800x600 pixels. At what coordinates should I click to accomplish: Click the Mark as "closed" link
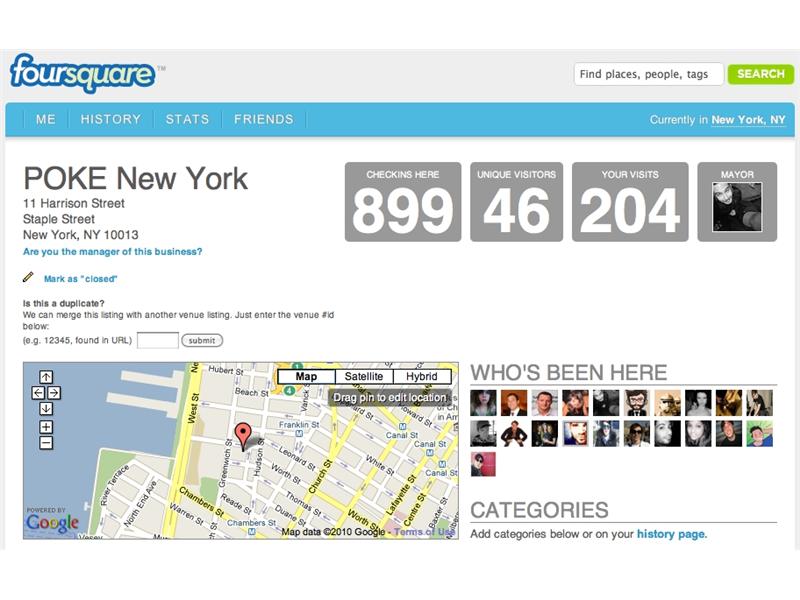click(81, 278)
